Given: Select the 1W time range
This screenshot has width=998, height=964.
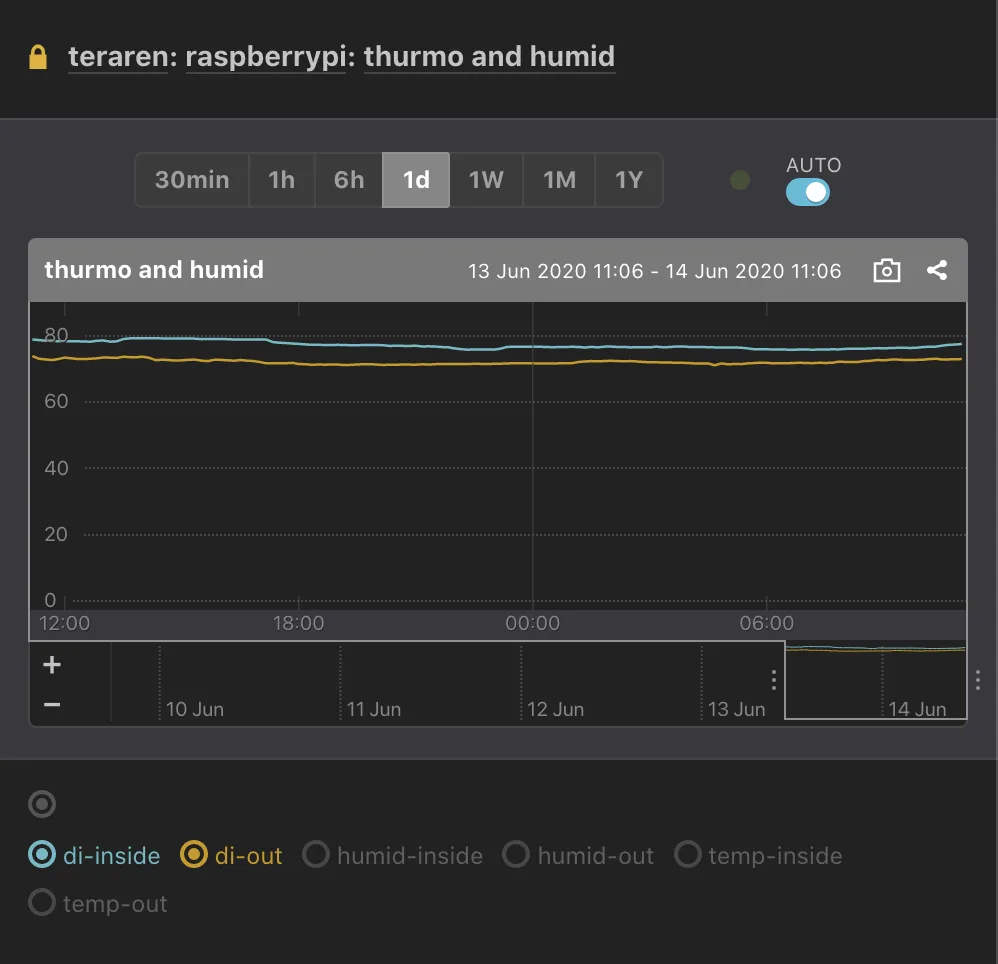Looking at the screenshot, I should pyautogui.click(x=486, y=180).
